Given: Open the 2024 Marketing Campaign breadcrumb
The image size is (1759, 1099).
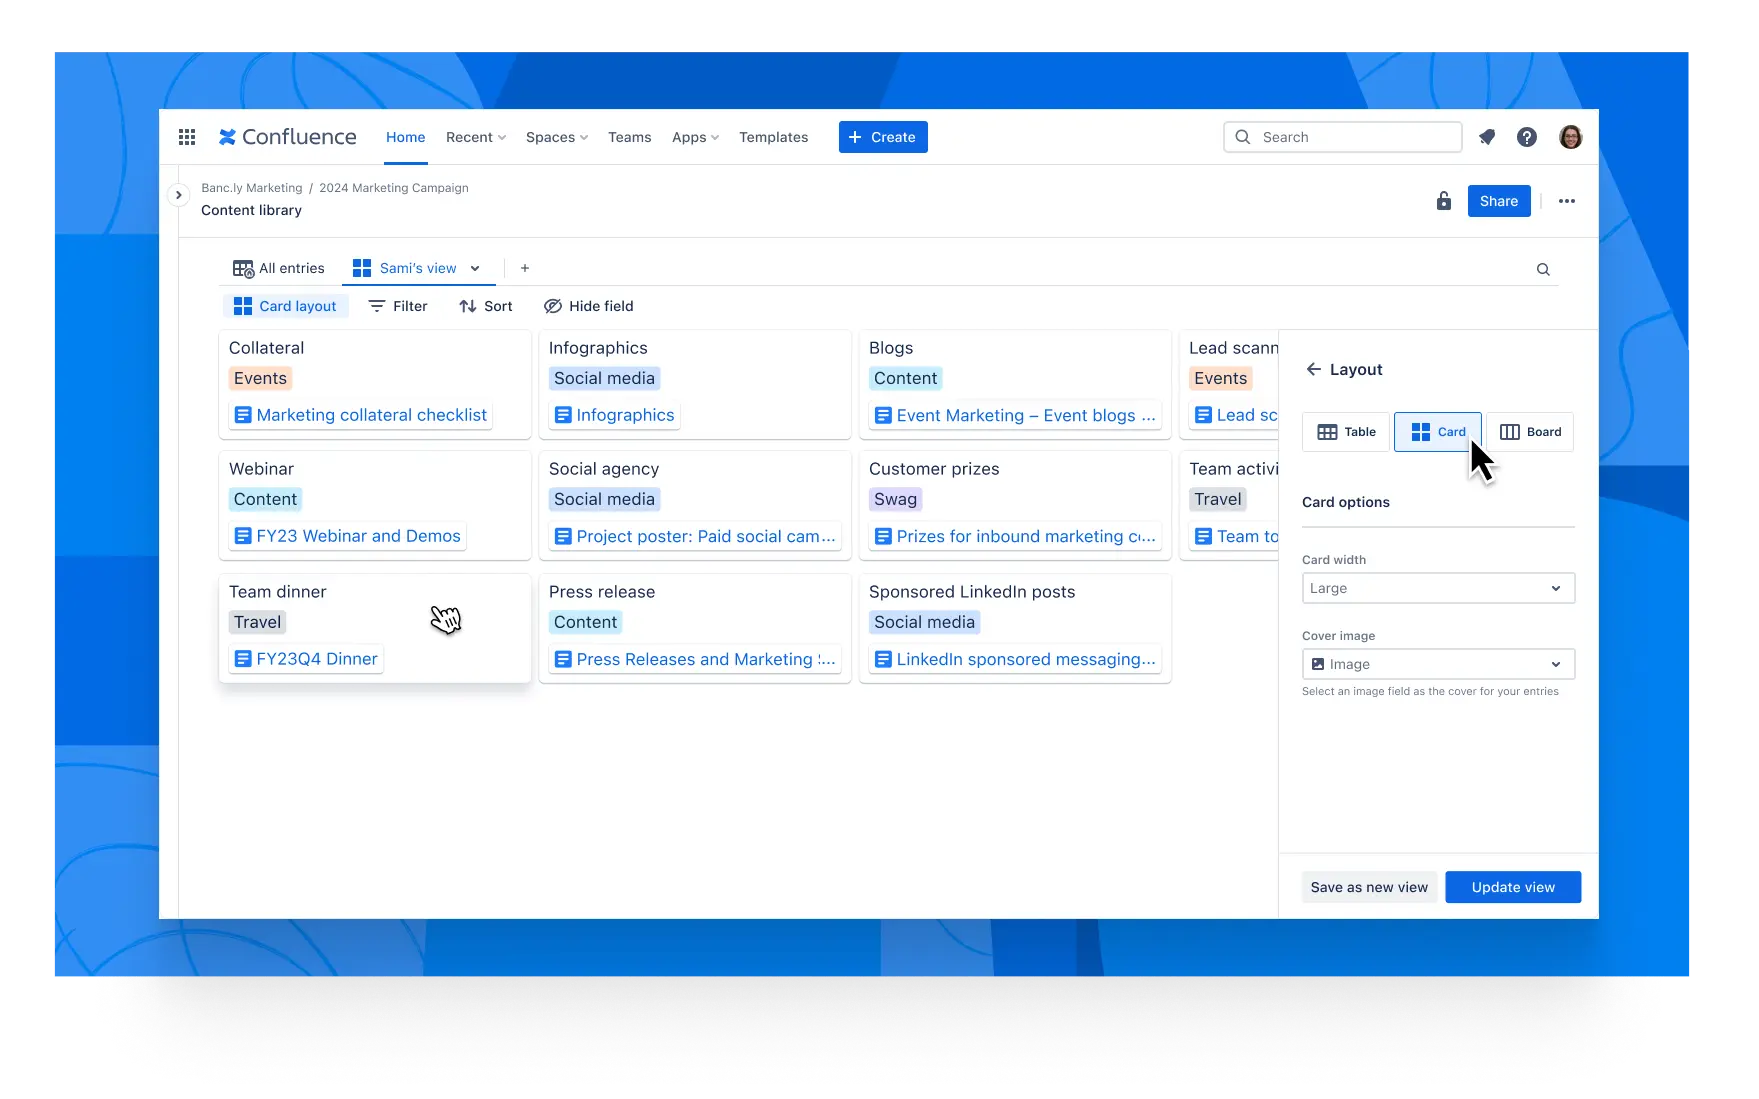Looking at the screenshot, I should (x=394, y=188).
